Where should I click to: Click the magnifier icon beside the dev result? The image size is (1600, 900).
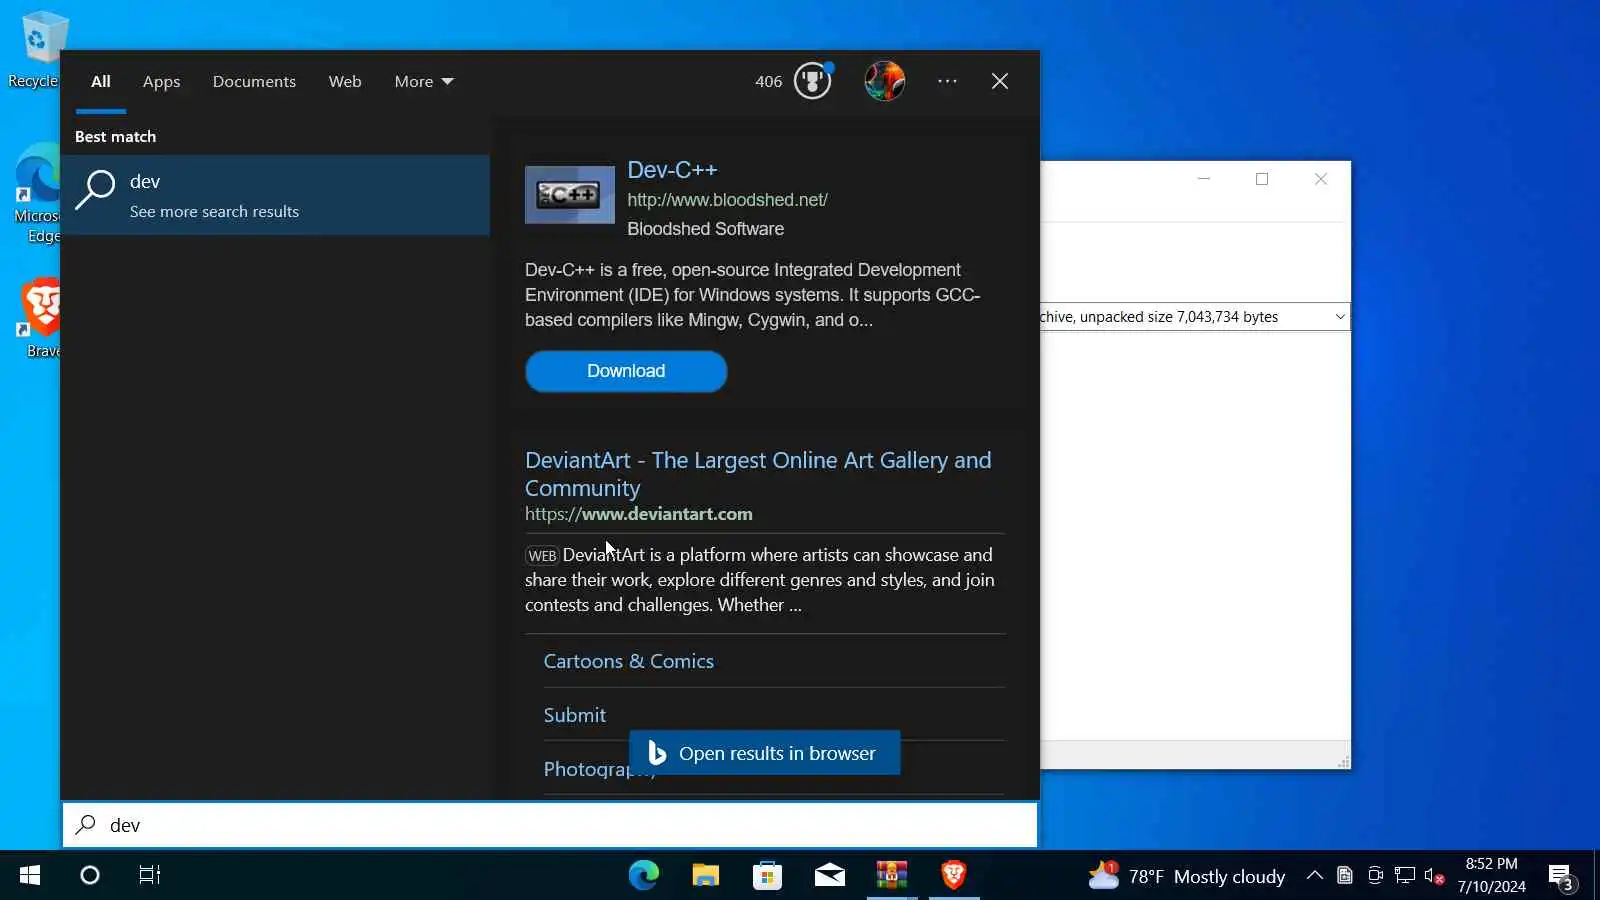(96, 190)
